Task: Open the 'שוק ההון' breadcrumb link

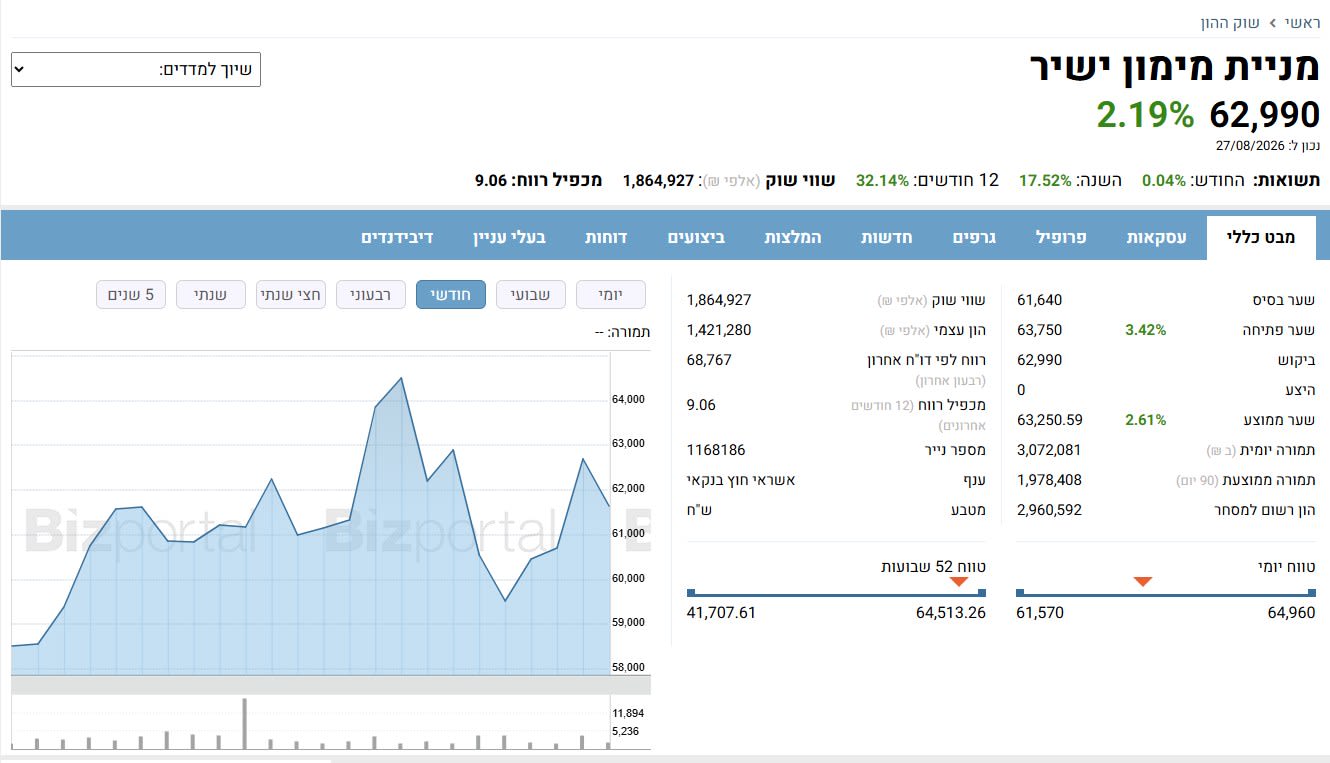Action: (1230, 22)
